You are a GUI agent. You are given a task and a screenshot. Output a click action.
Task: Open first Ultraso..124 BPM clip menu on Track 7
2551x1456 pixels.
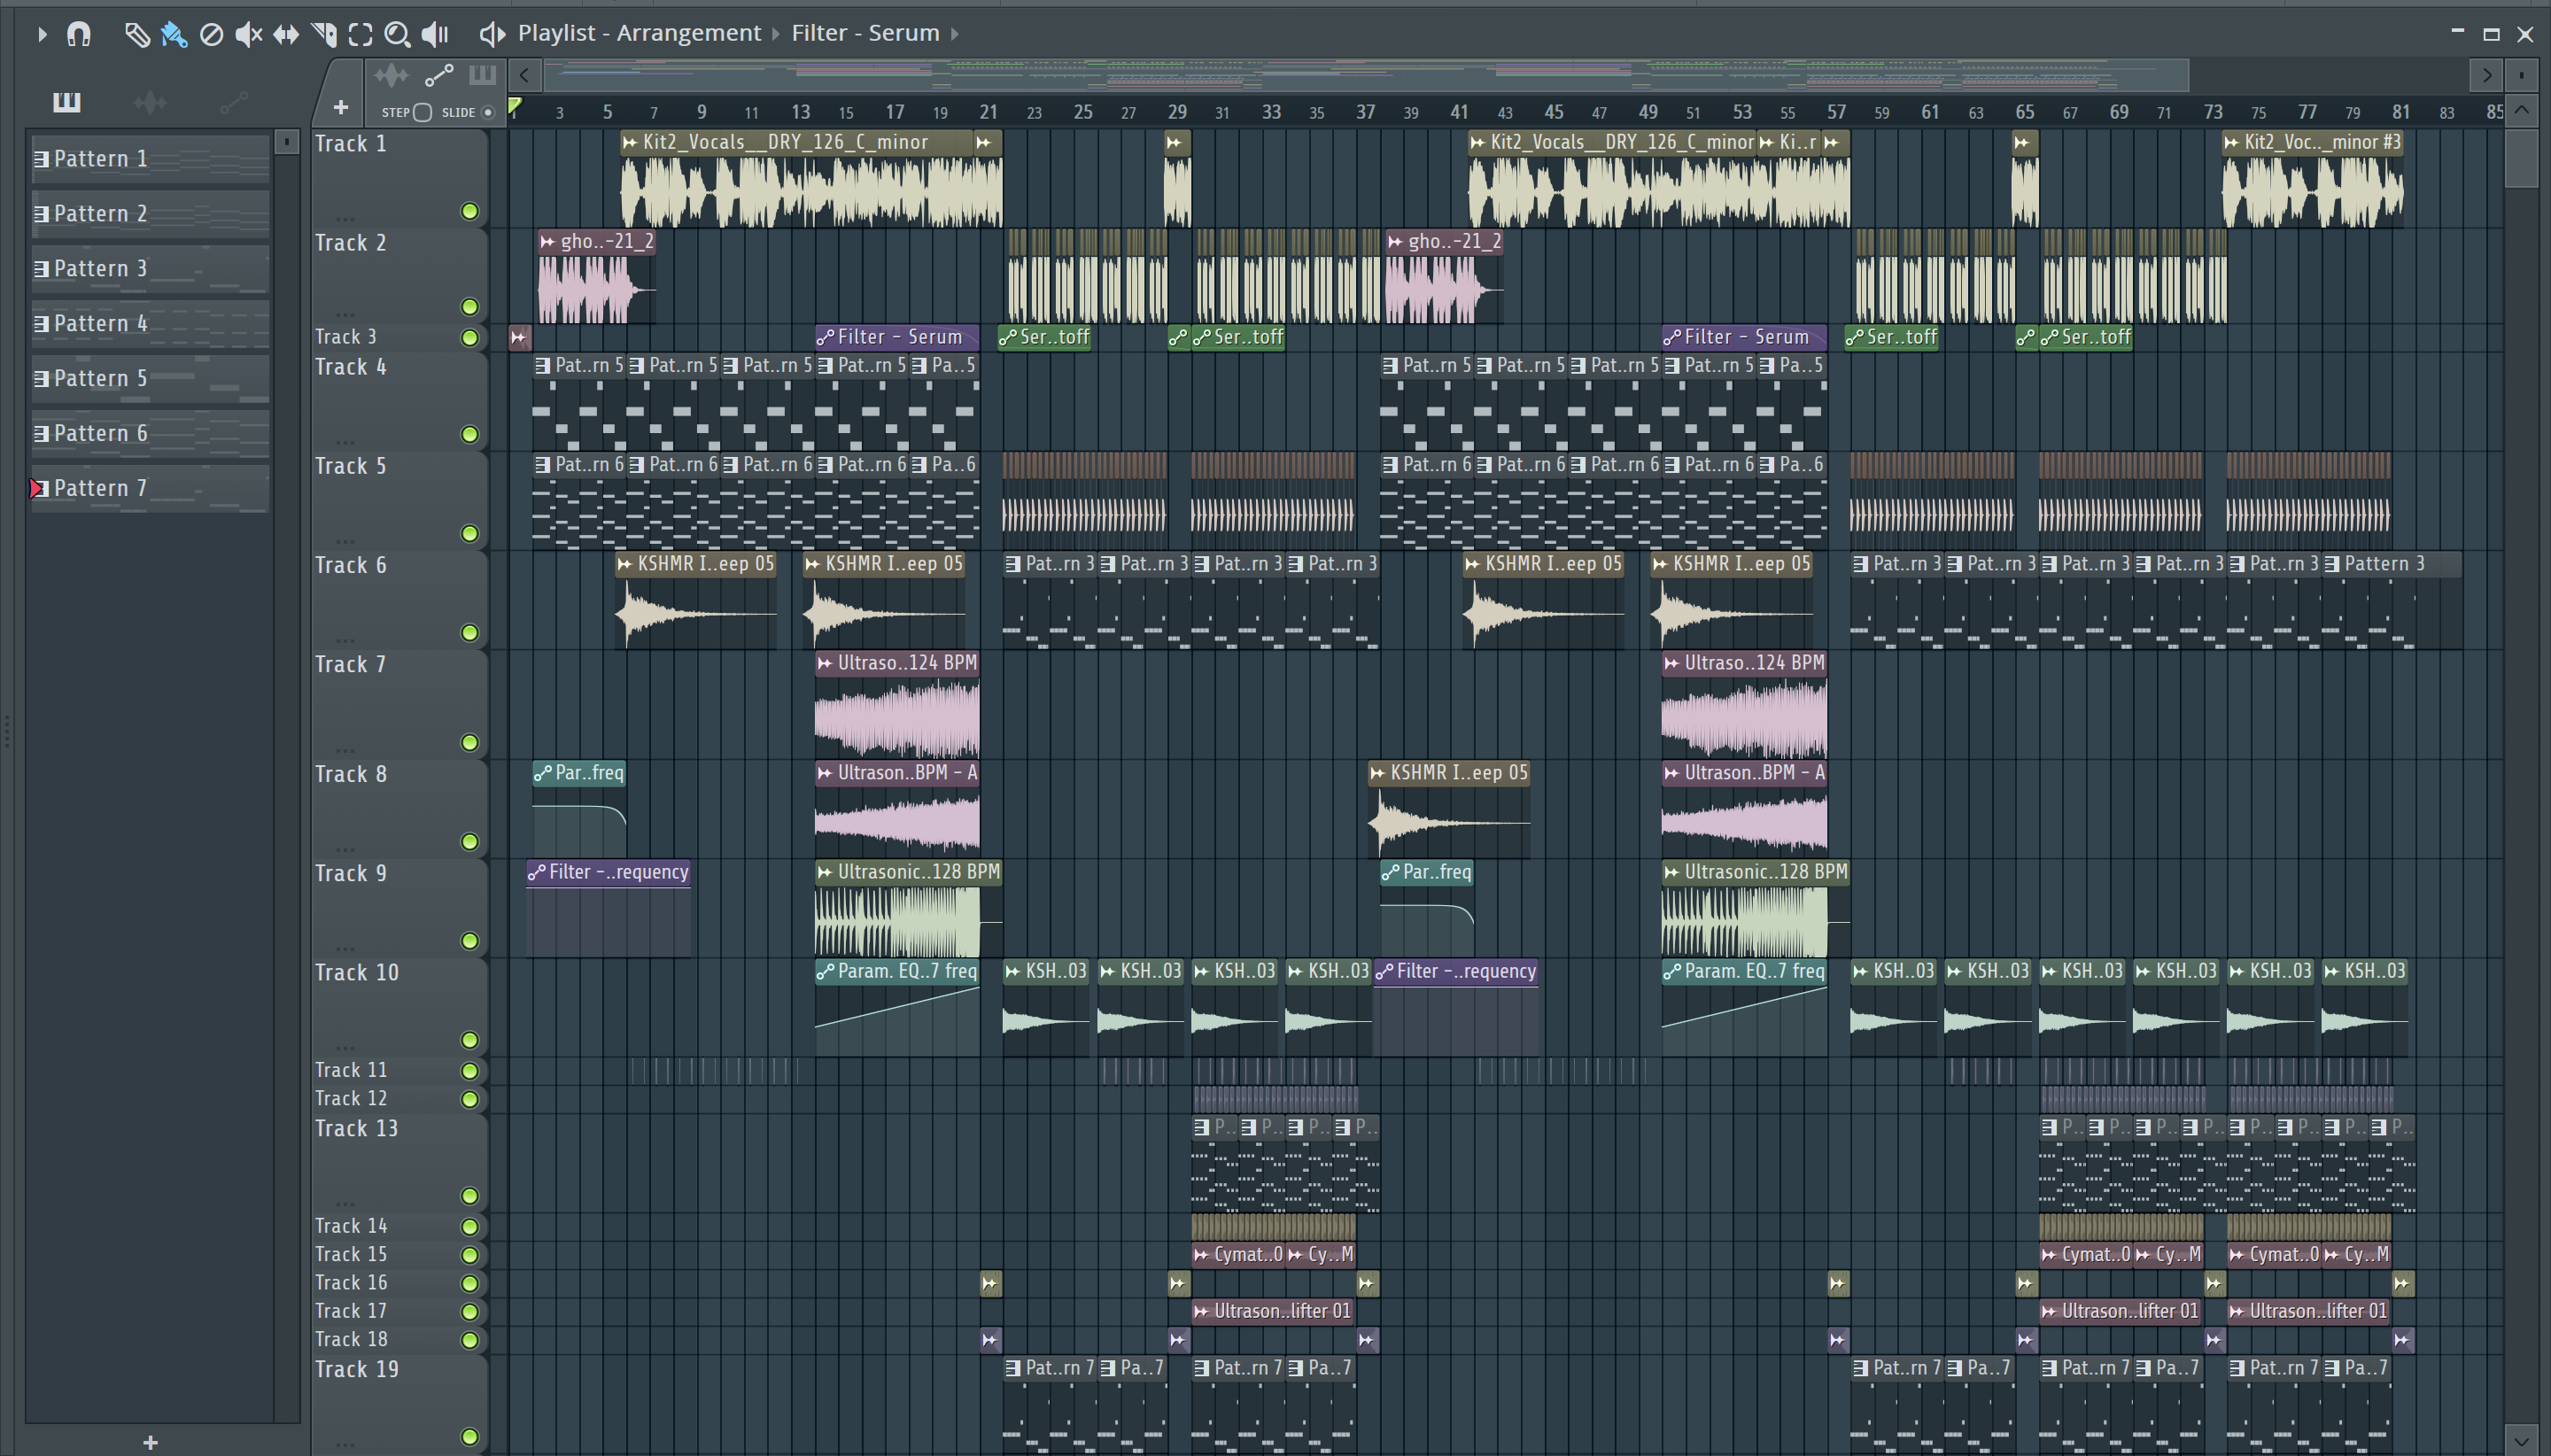click(x=825, y=663)
